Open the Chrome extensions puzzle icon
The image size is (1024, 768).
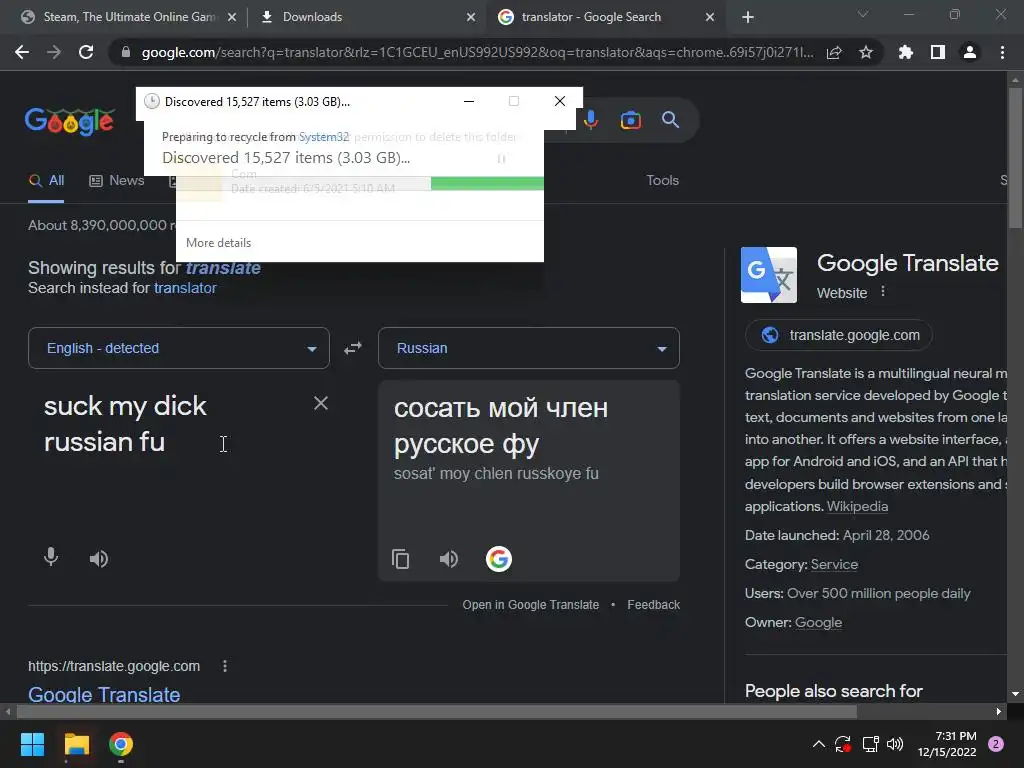click(906, 52)
